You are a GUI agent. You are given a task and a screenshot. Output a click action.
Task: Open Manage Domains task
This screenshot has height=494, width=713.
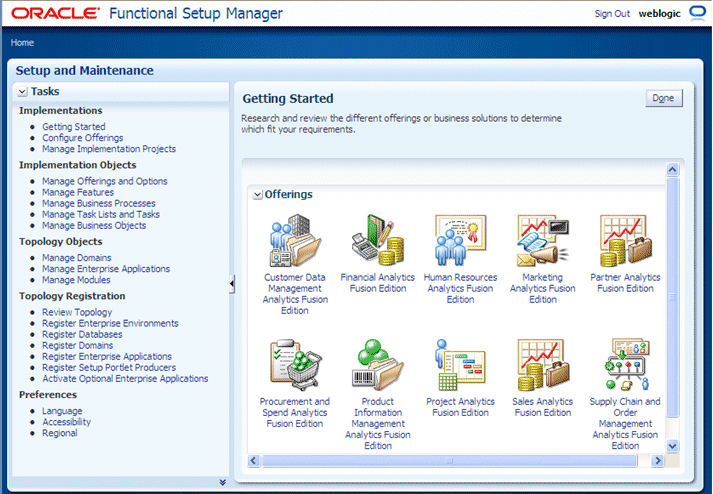76,257
